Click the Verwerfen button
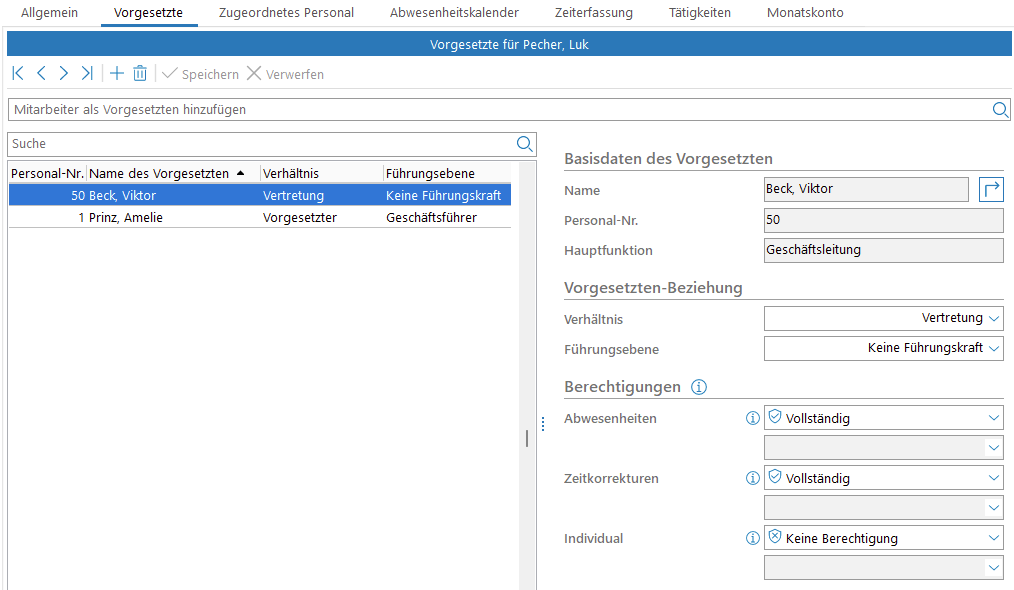1014x590 pixels. (285, 74)
